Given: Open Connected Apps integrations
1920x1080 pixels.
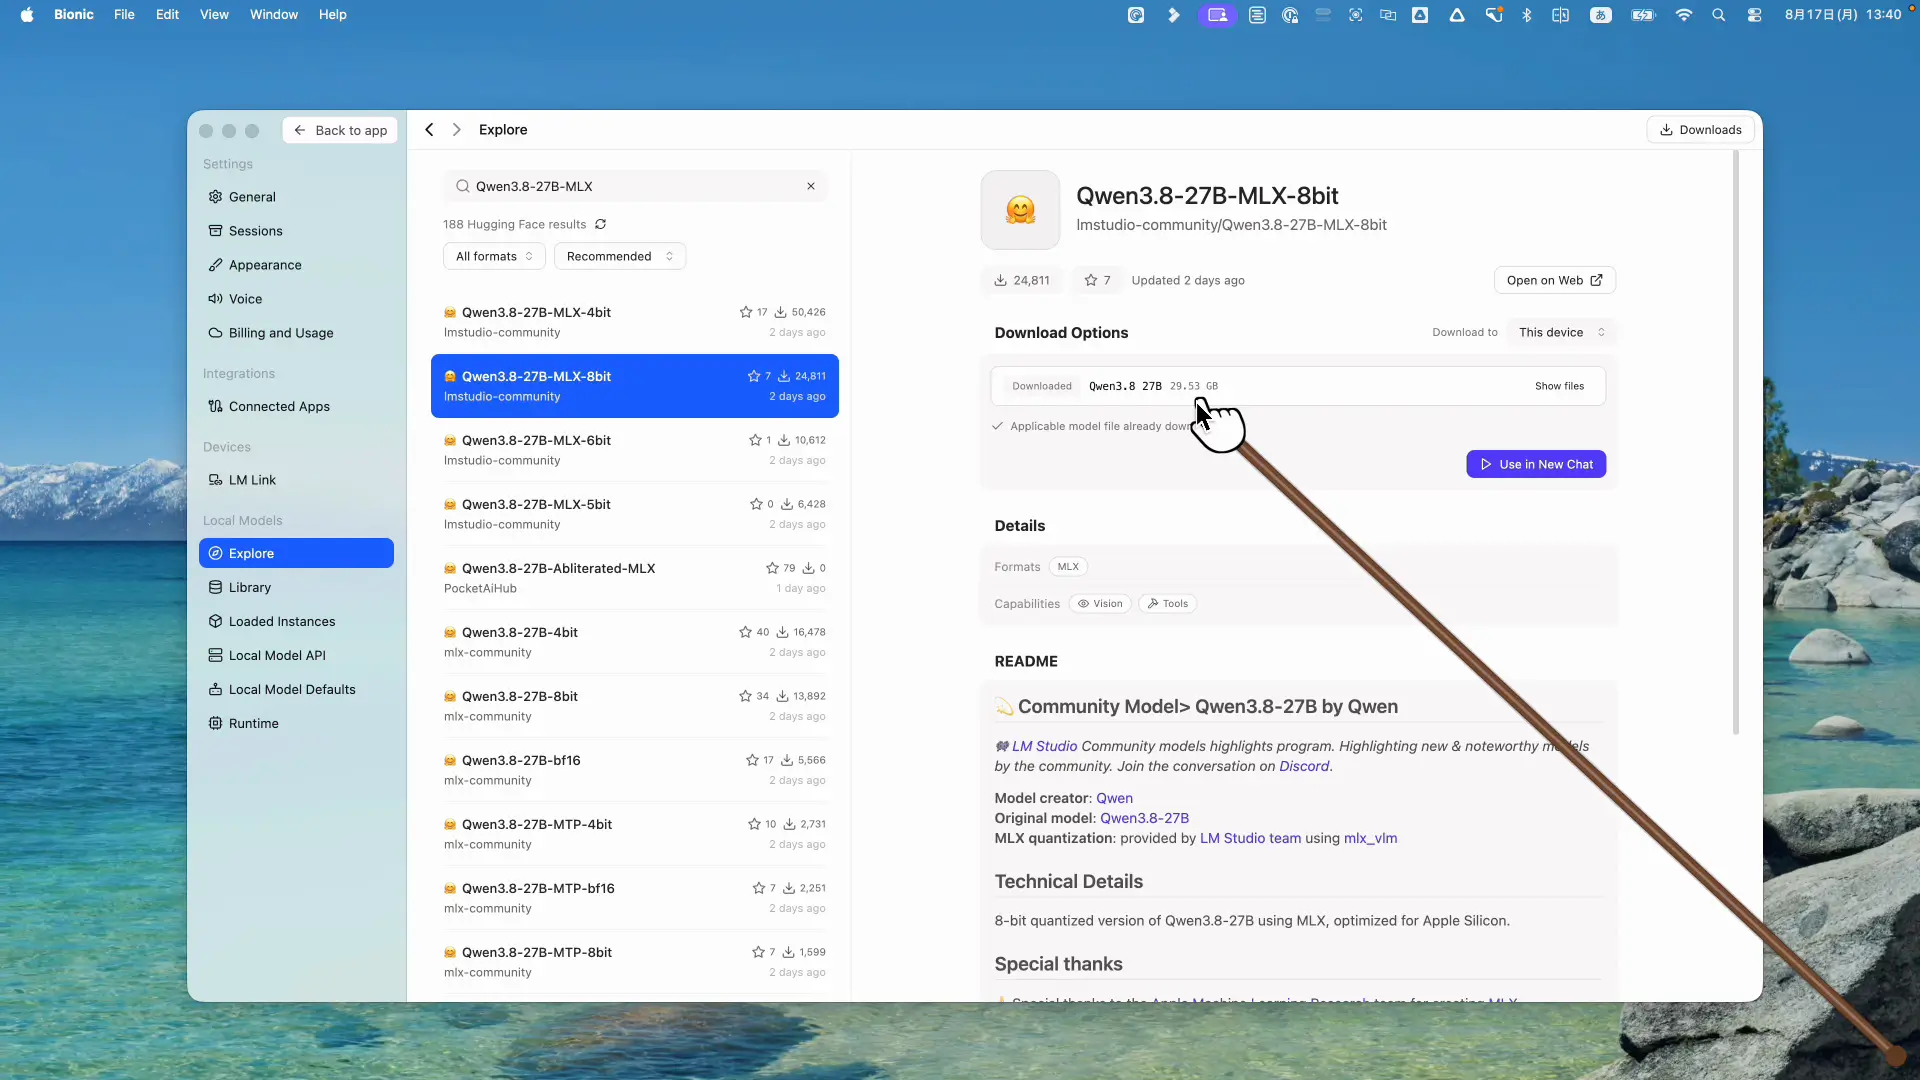Looking at the screenshot, I should [x=296, y=406].
